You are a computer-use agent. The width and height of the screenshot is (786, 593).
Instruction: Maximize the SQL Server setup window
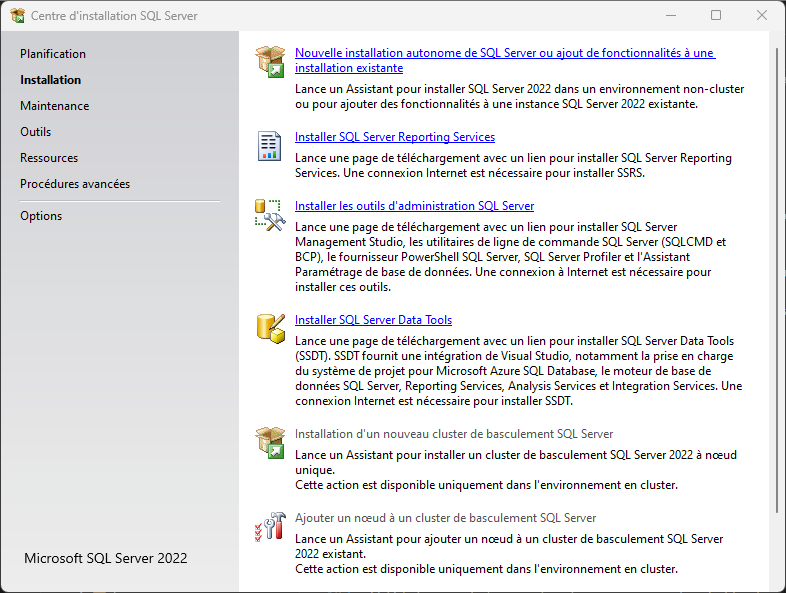pos(716,16)
